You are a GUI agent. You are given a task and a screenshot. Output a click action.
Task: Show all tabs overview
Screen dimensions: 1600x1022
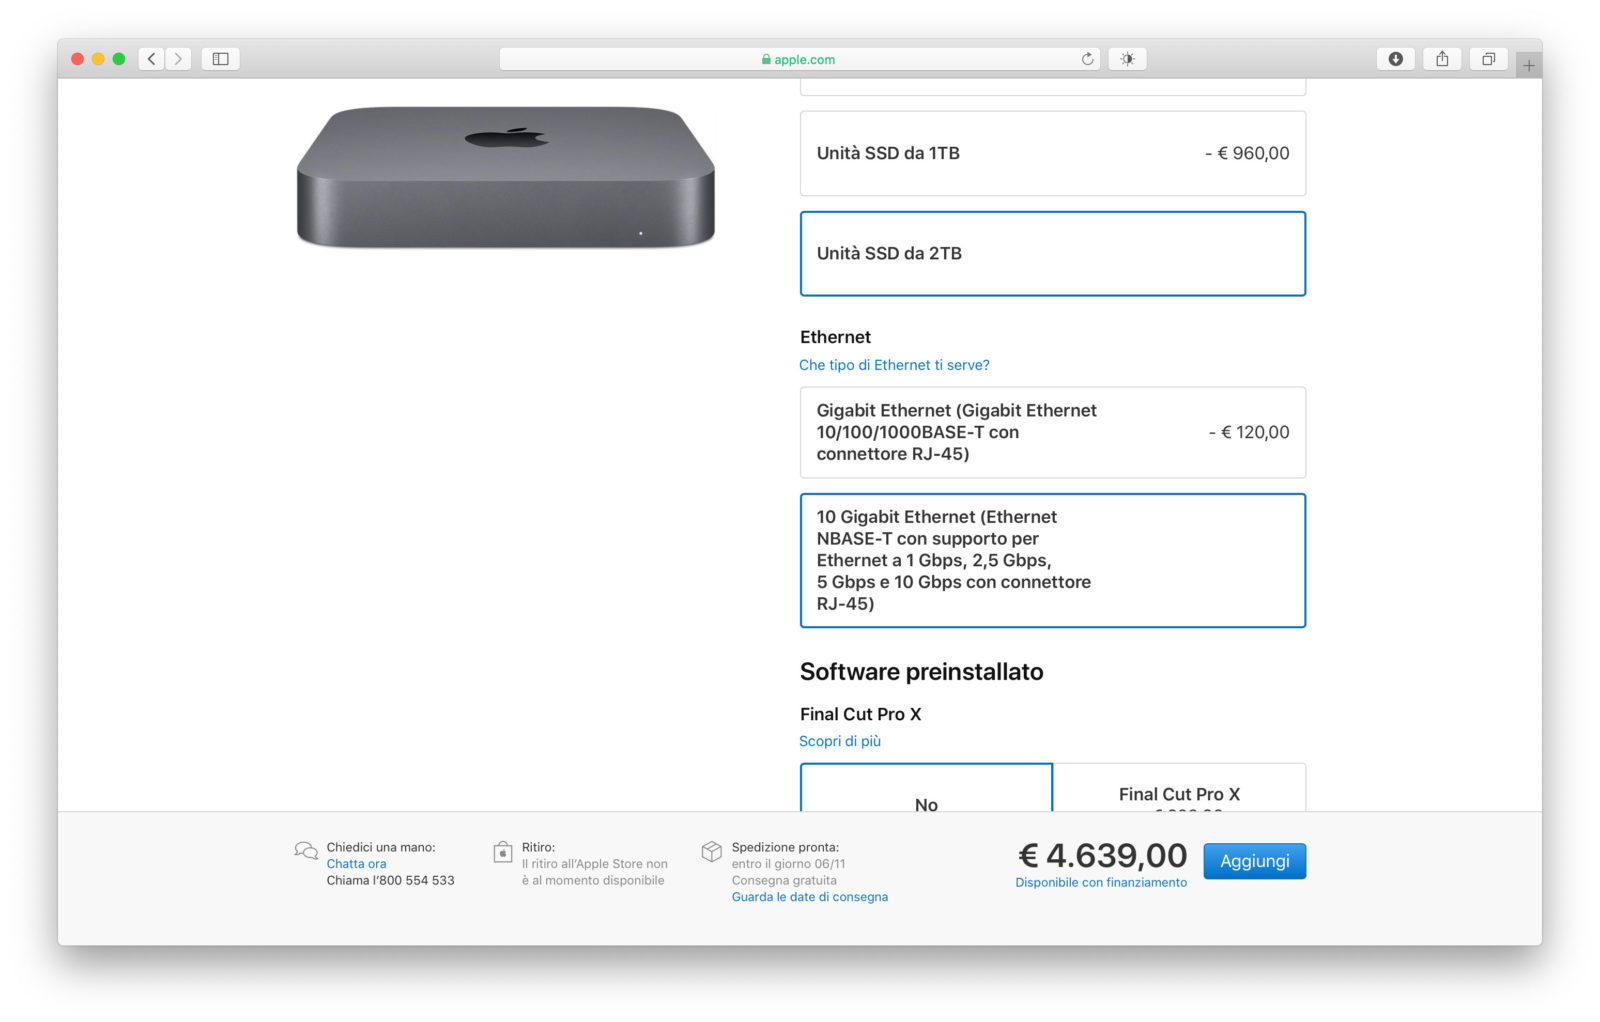pyautogui.click(x=1488, y=59)
